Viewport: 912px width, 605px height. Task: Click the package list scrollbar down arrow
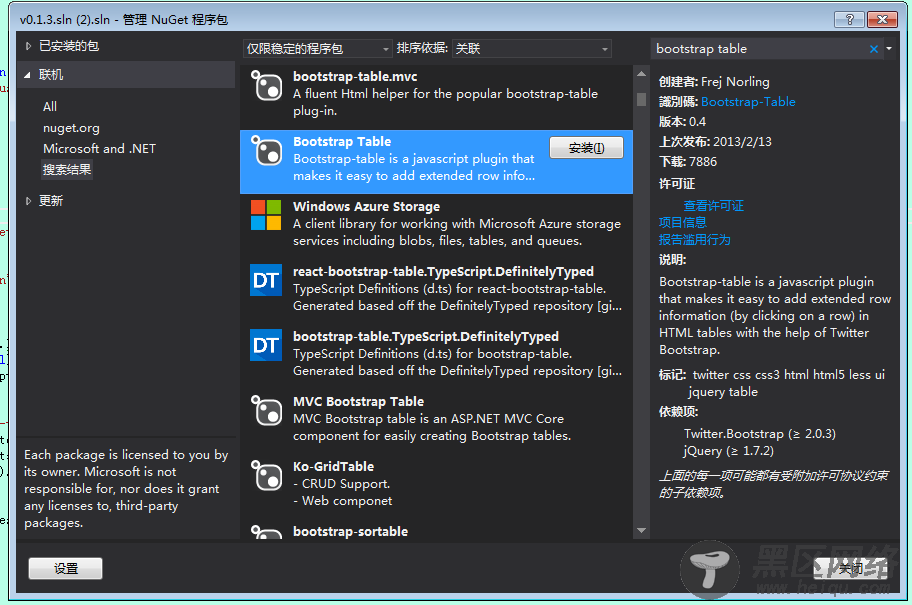click(641, 531)
